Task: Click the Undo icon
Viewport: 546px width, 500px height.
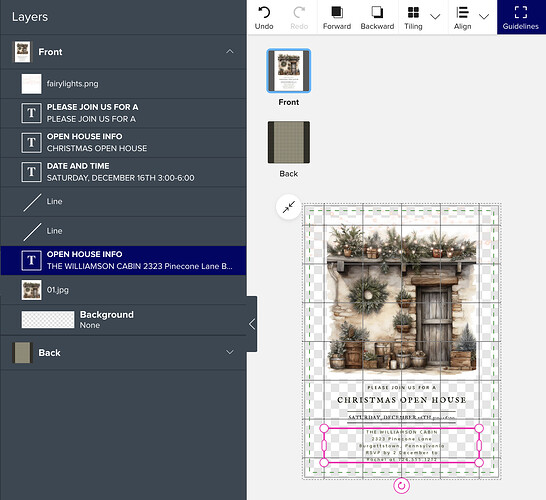Action: click(264, 13)
